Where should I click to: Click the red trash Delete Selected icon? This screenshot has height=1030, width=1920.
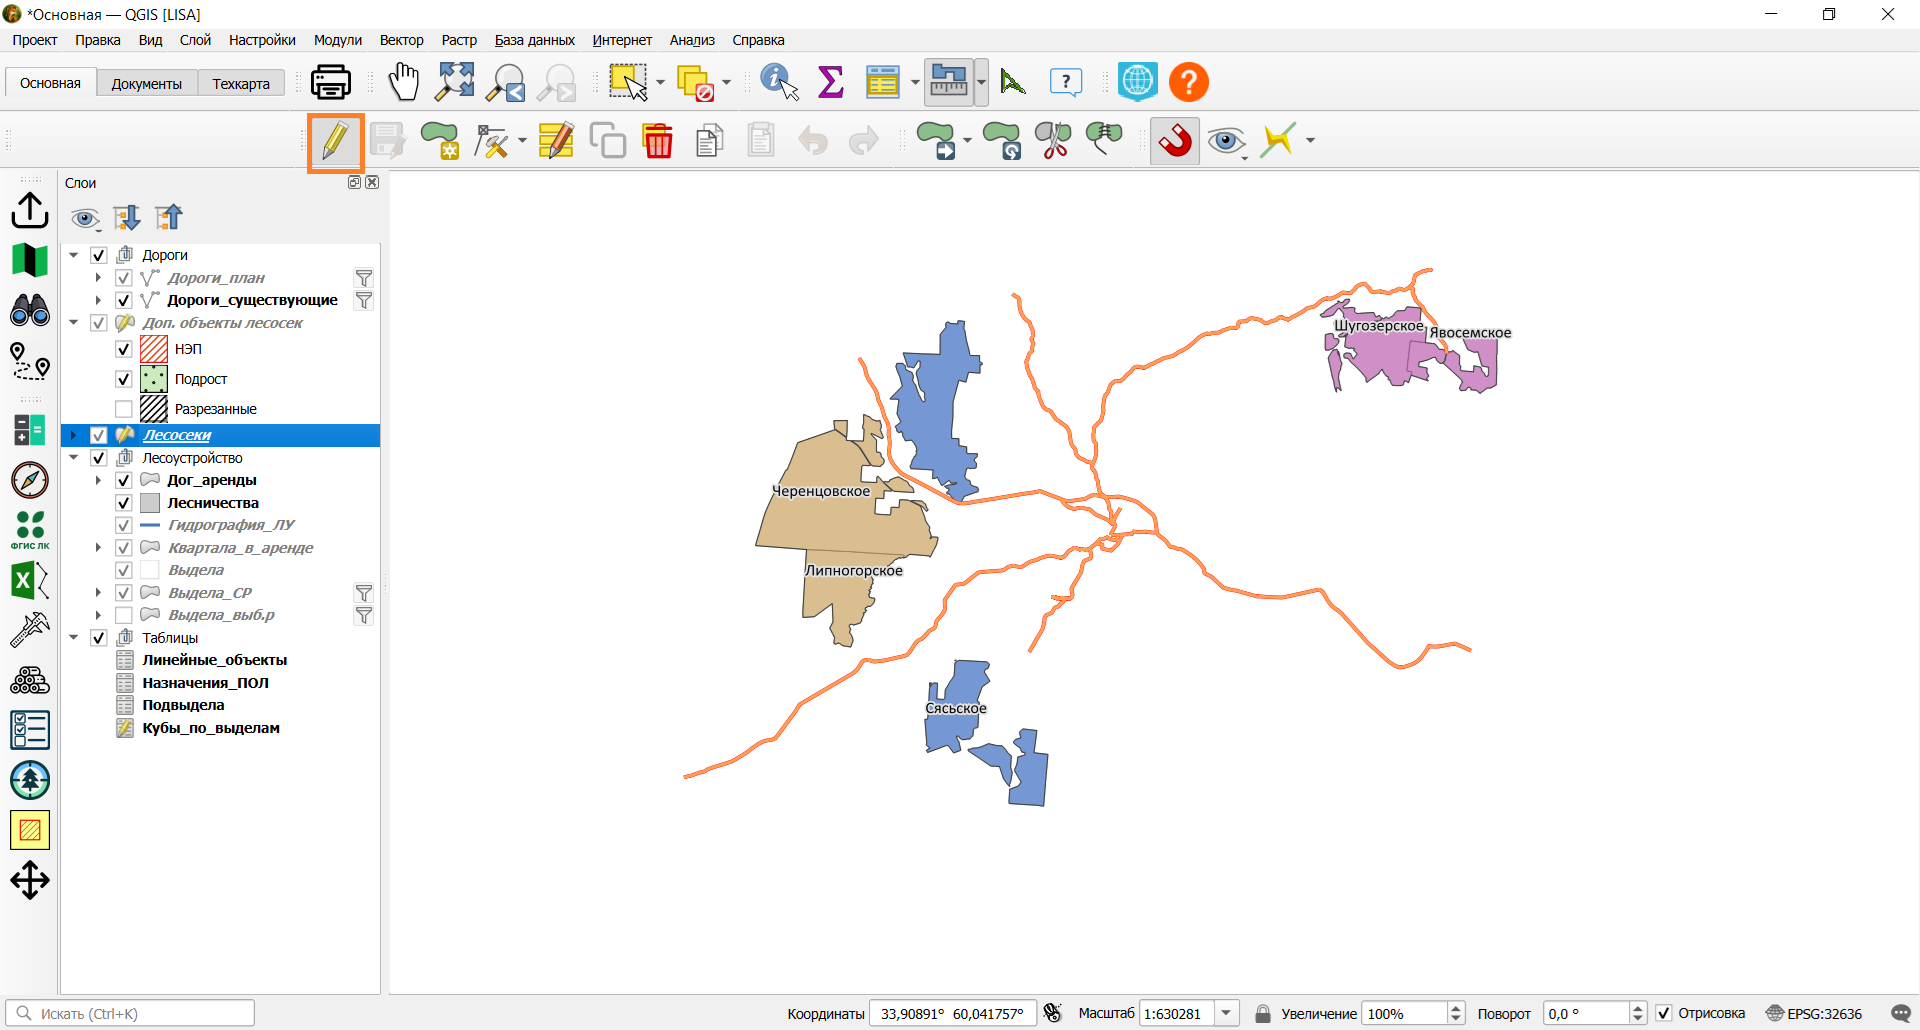(658, 141)
